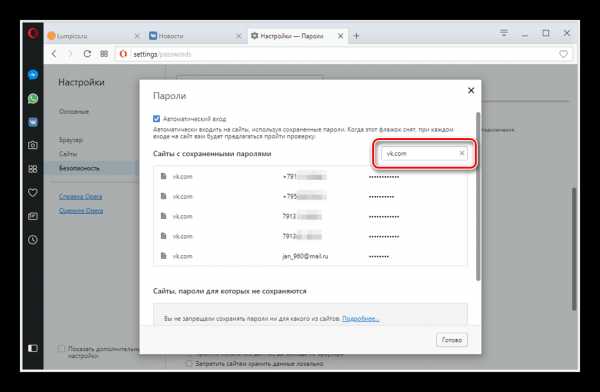This screenshot has height=392, width=600.
Task: Enable show advanced settings checkbox
Action: [x=61, y=349]
